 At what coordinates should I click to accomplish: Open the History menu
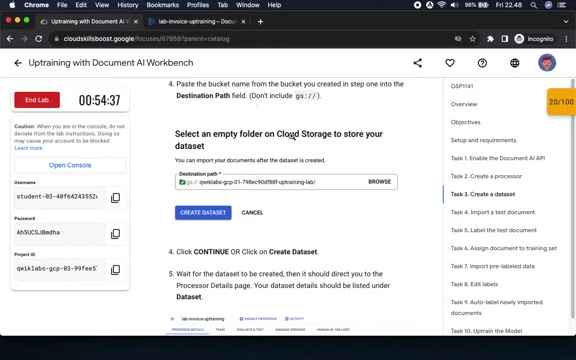click(x=127, y=5)
